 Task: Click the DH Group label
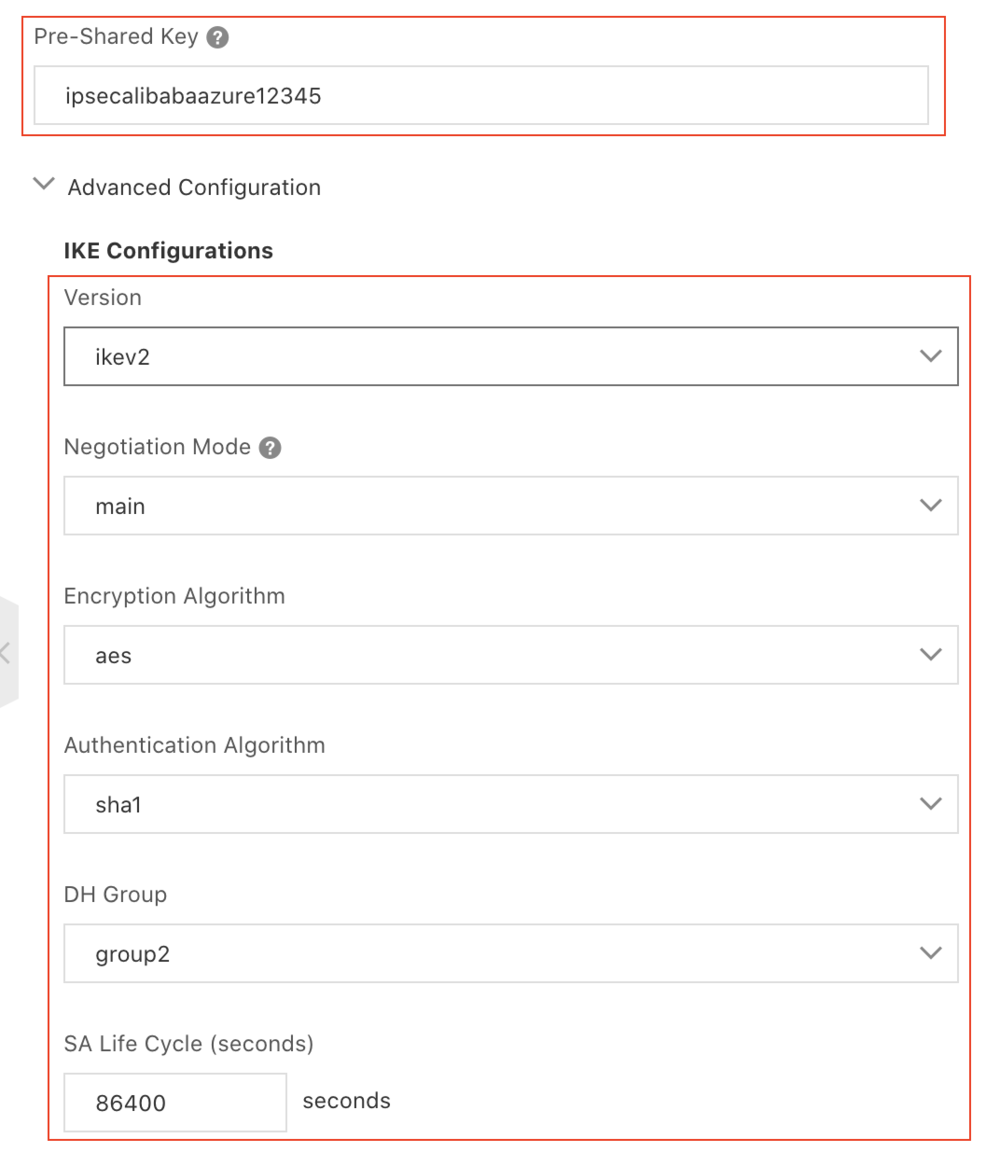pos(115,894)
